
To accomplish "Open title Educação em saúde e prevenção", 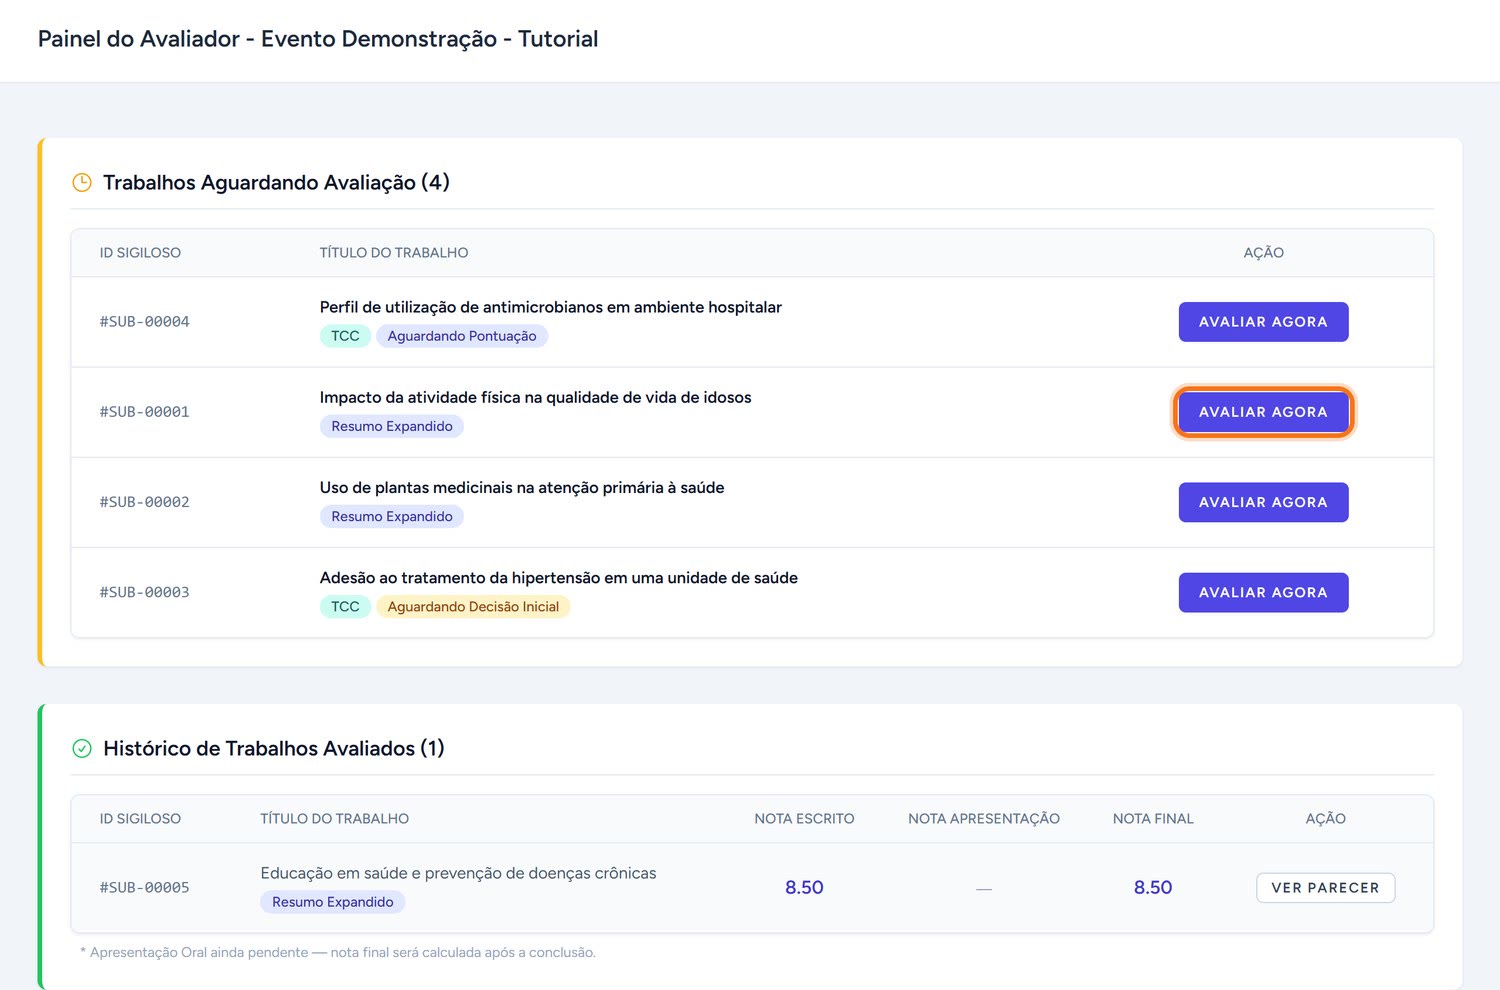I will tap(458, 873).
